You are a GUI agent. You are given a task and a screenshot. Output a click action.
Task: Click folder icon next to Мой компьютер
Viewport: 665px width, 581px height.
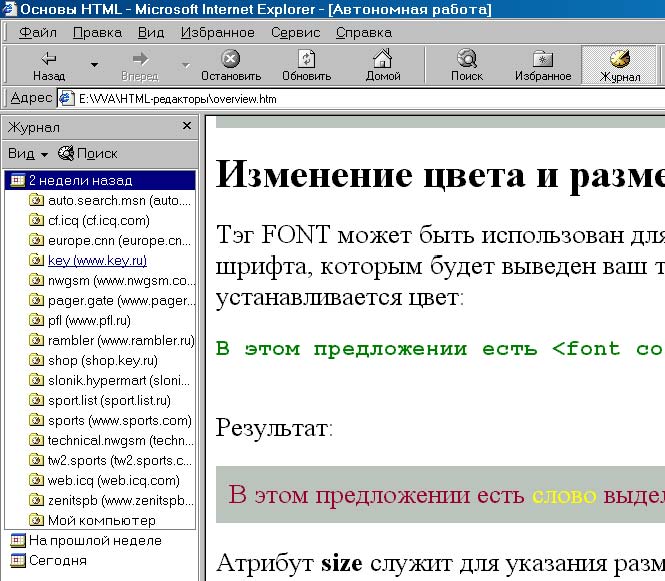click(x=36, y=520)
